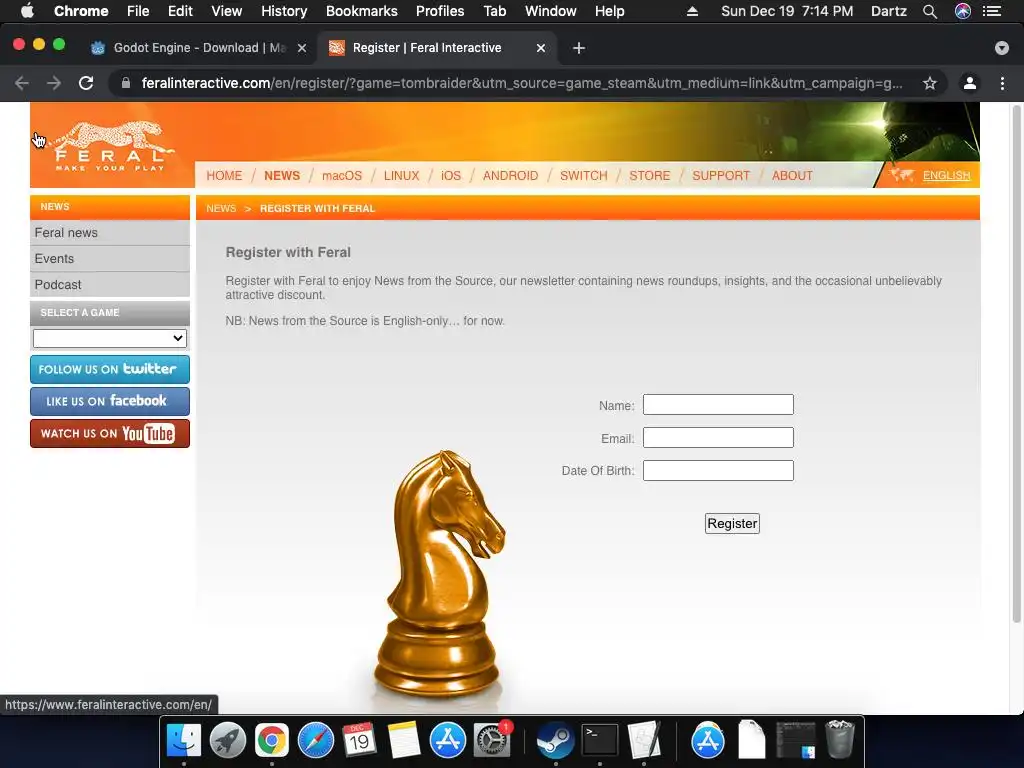
Task: Open the Apple menu
Action: 27,11
